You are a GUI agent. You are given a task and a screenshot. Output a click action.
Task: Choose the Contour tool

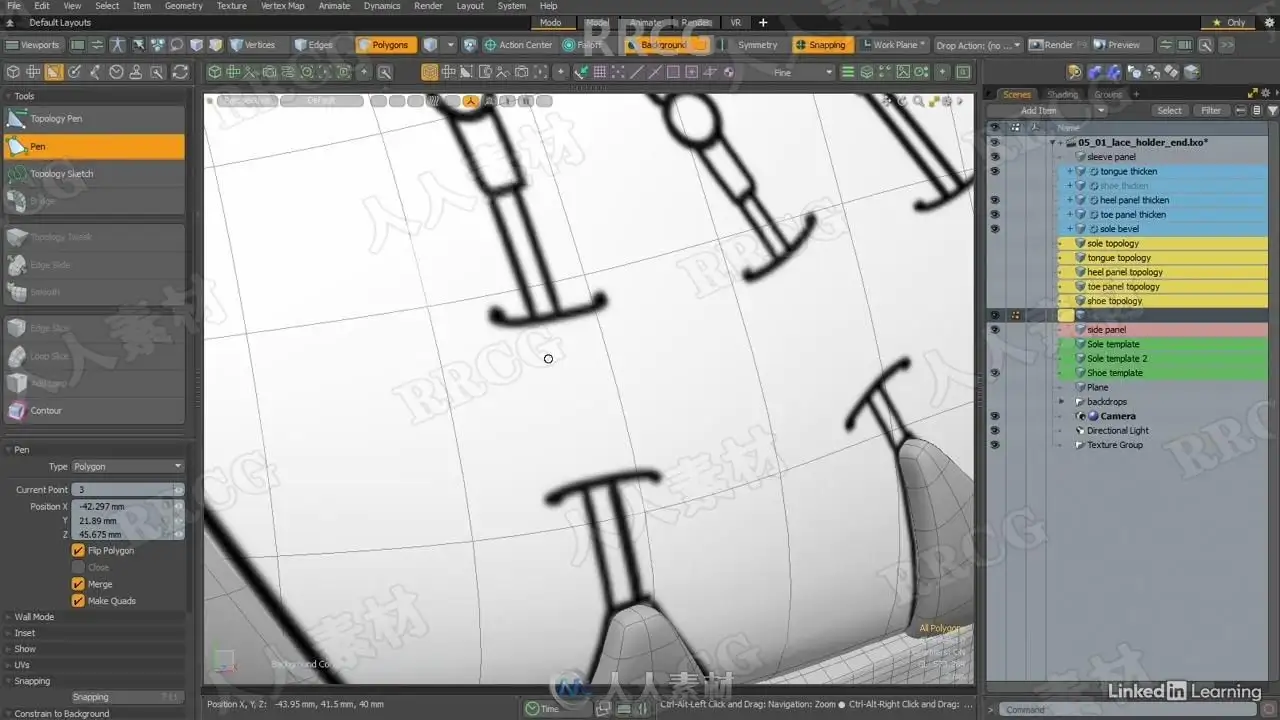94,410
